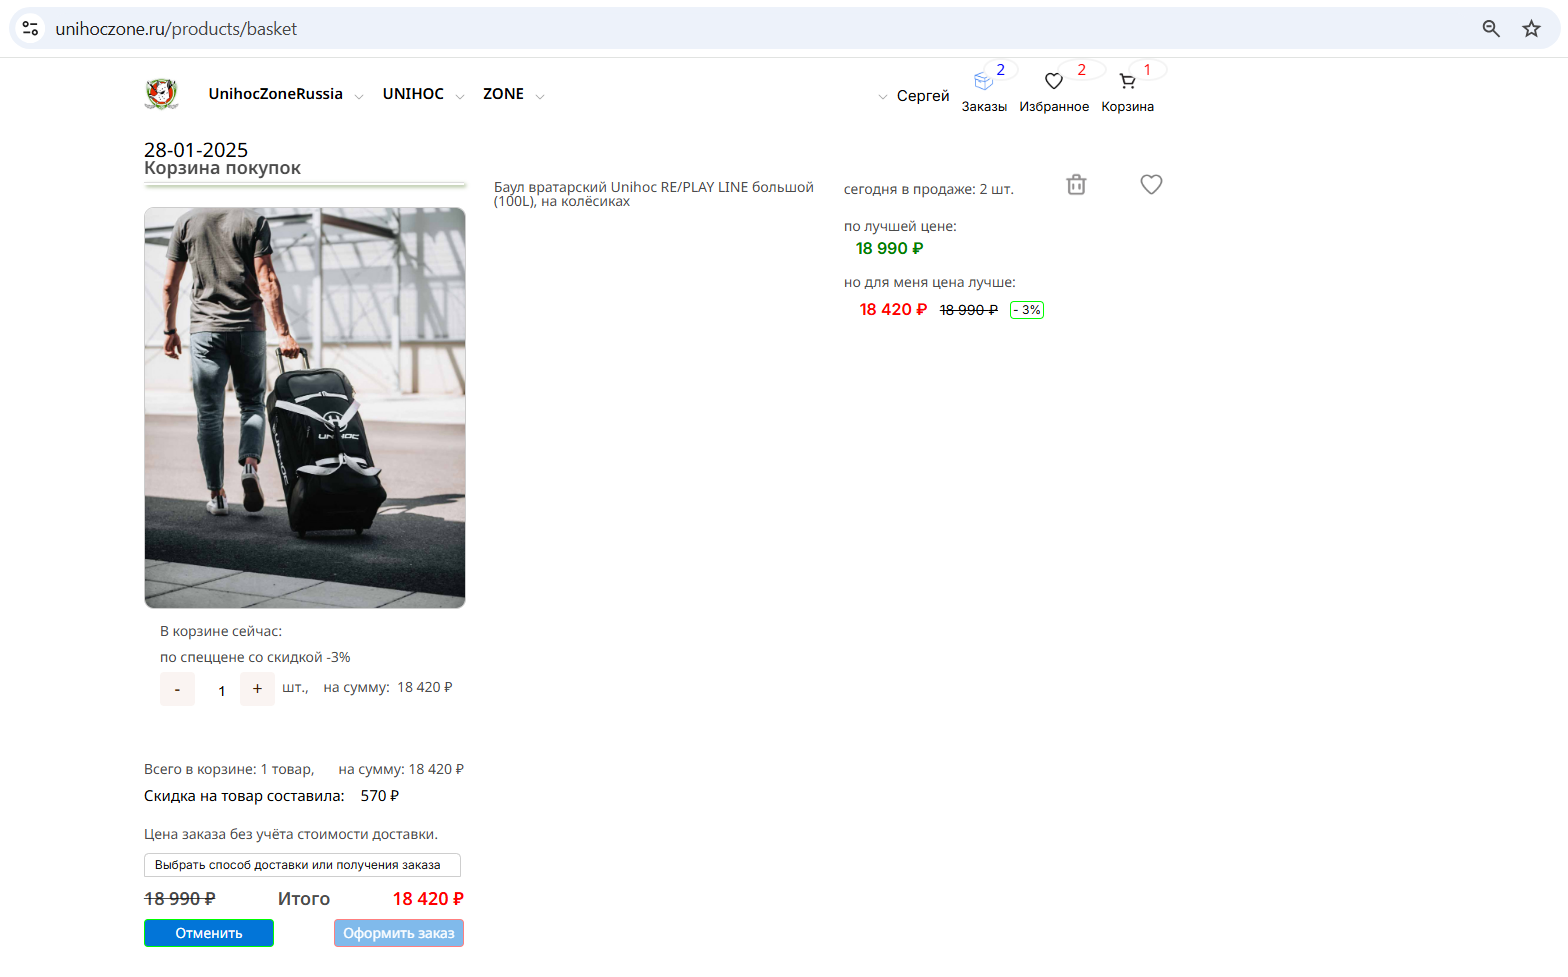Increase quantity with the plus button
1568x977 pixels.
pyautogui.click(x=257, y=689)
